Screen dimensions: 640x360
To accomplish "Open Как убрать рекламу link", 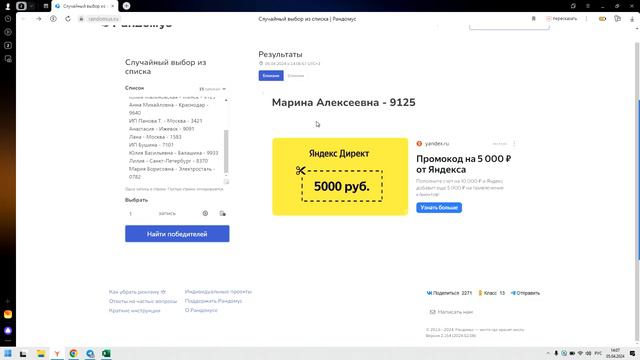I will [137, 292].
